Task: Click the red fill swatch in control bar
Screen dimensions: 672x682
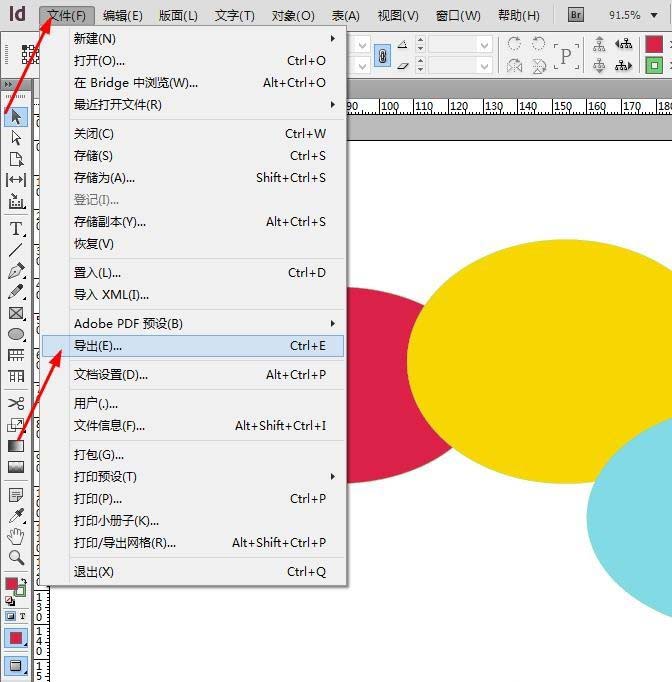Action: [654, 44]
